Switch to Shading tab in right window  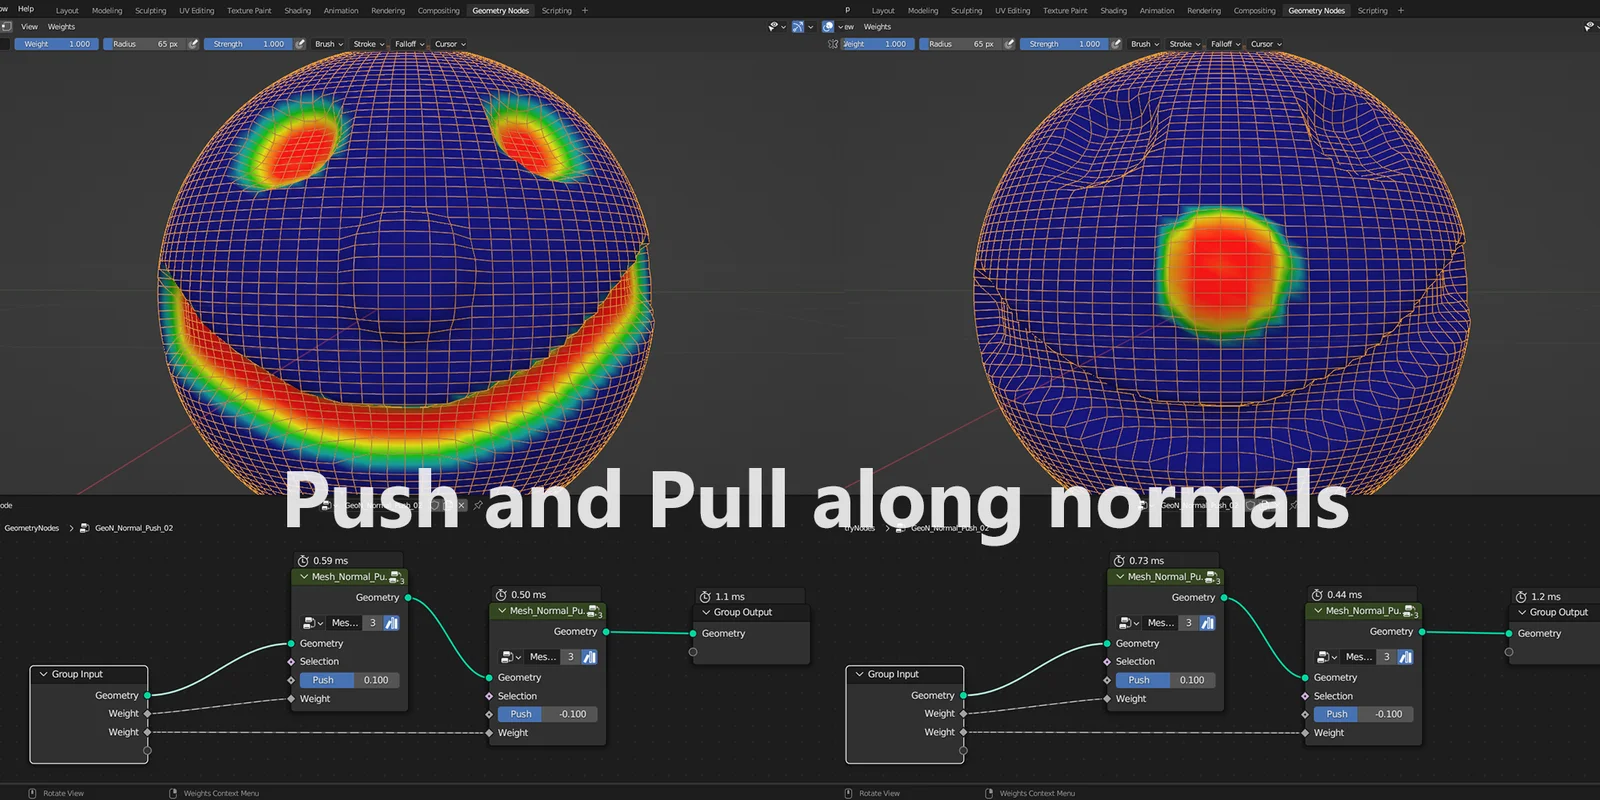point(1114,11)
